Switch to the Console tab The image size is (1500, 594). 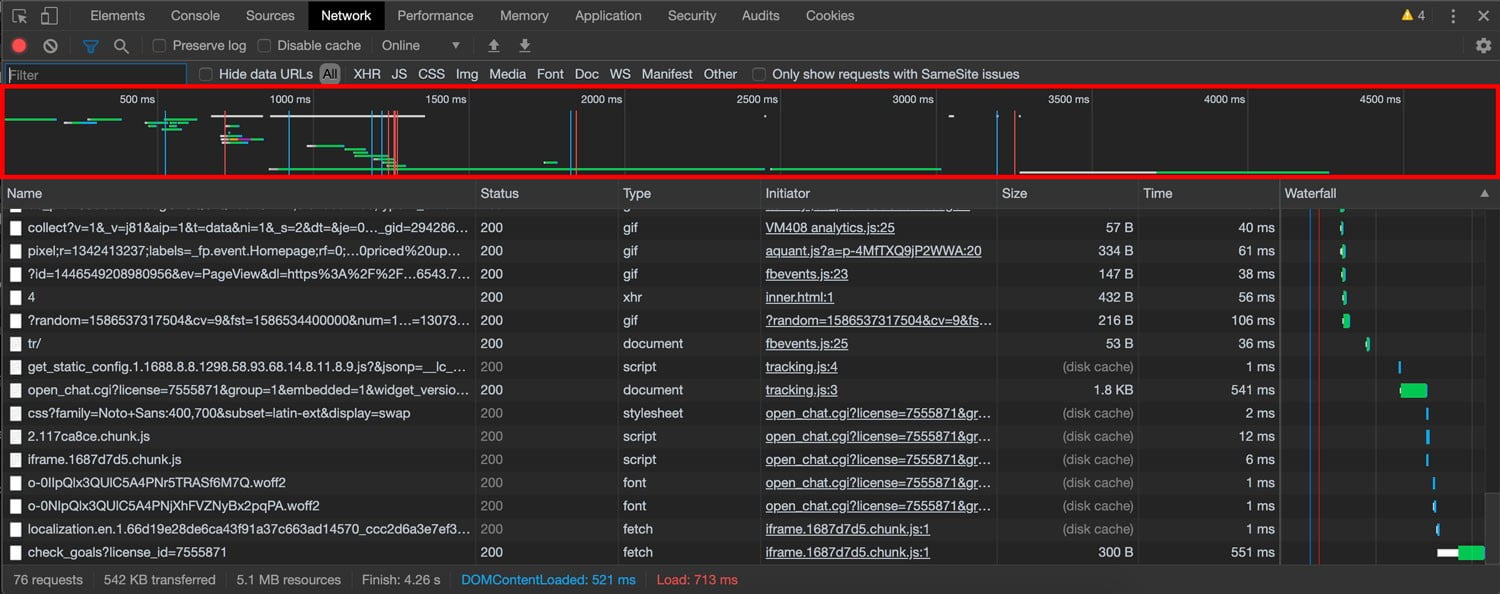click(x=195, y=15)
